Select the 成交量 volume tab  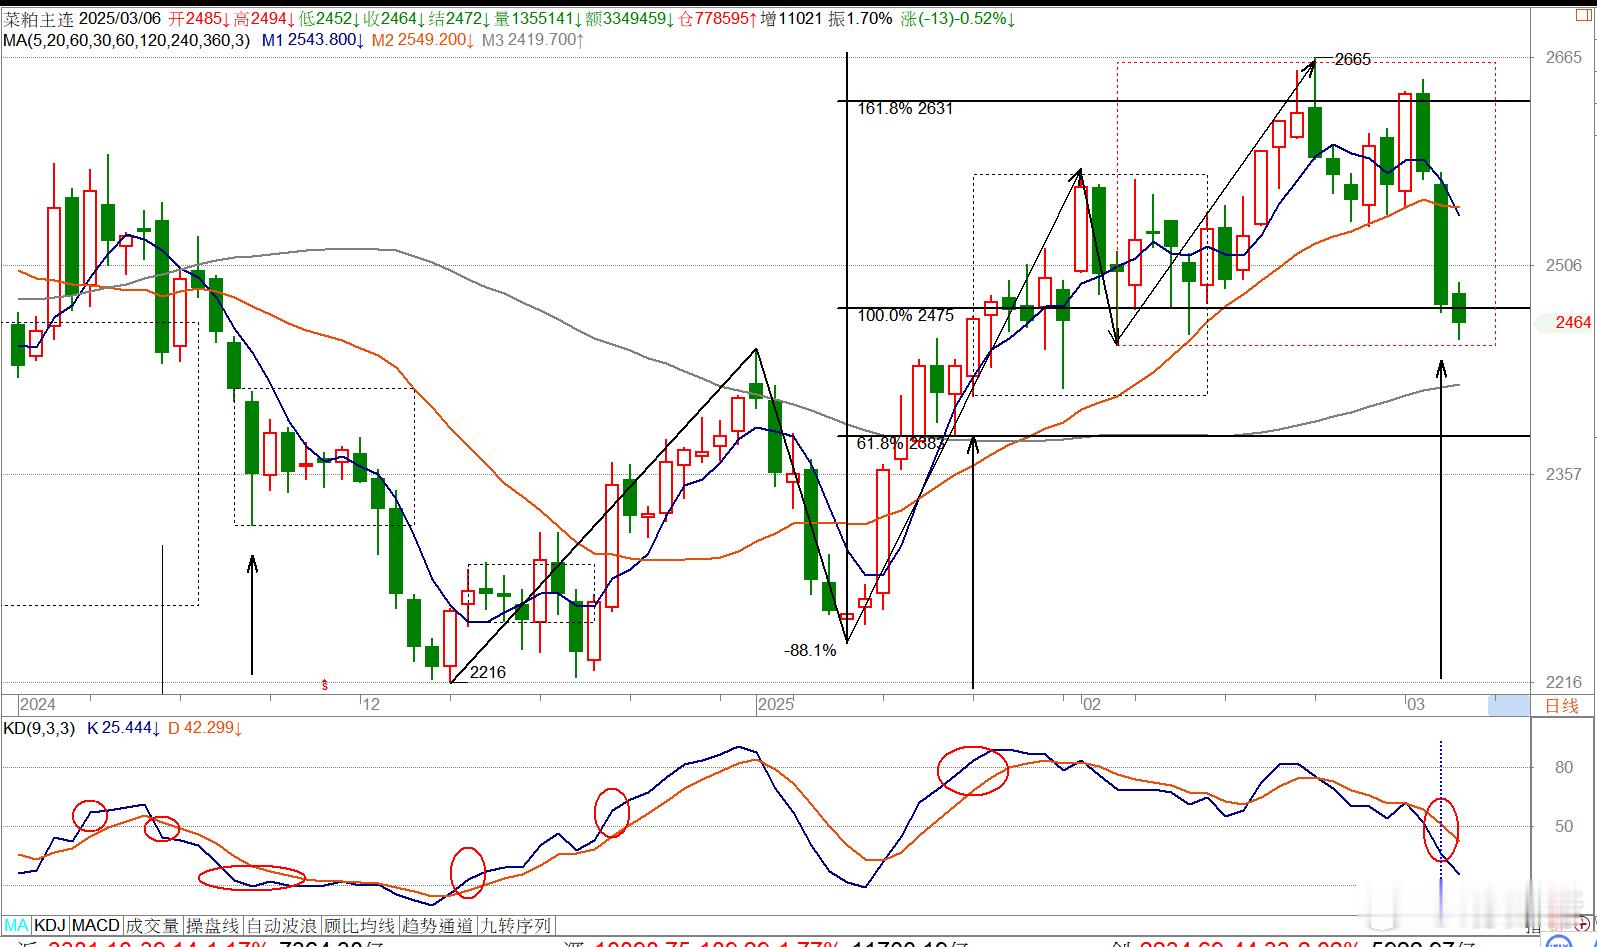point(152,926)
